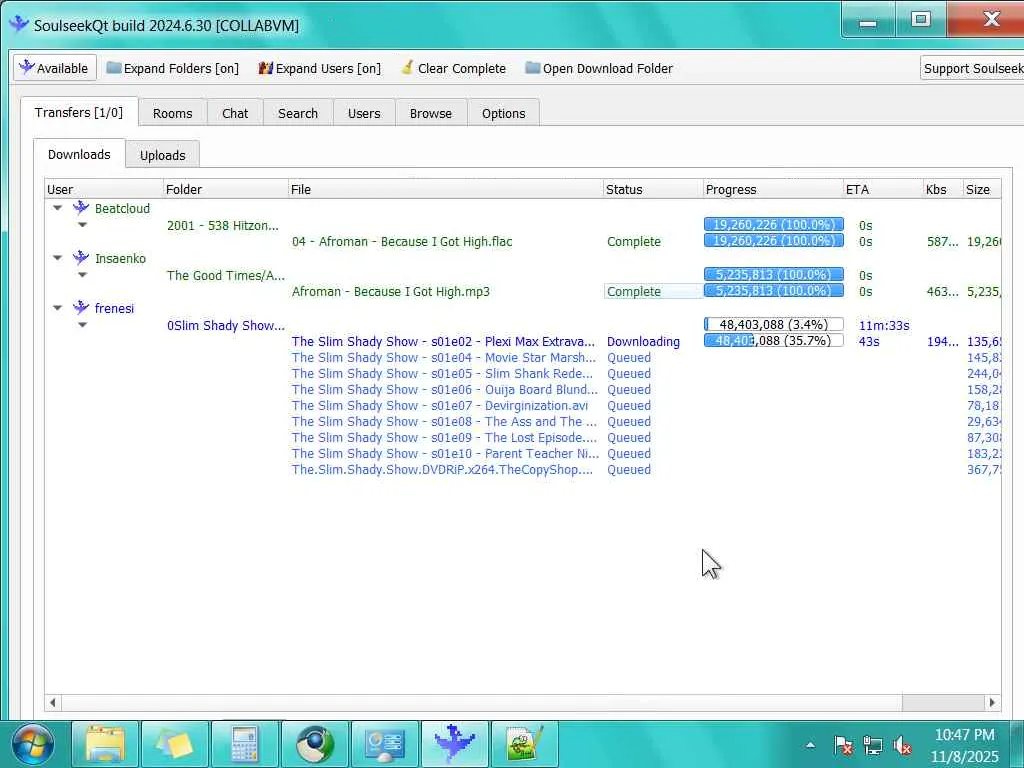Viewport: 1024px width, 768px height.
Task: Click the .flac file 19,260,226 progress bar
Action: (774, 240)
